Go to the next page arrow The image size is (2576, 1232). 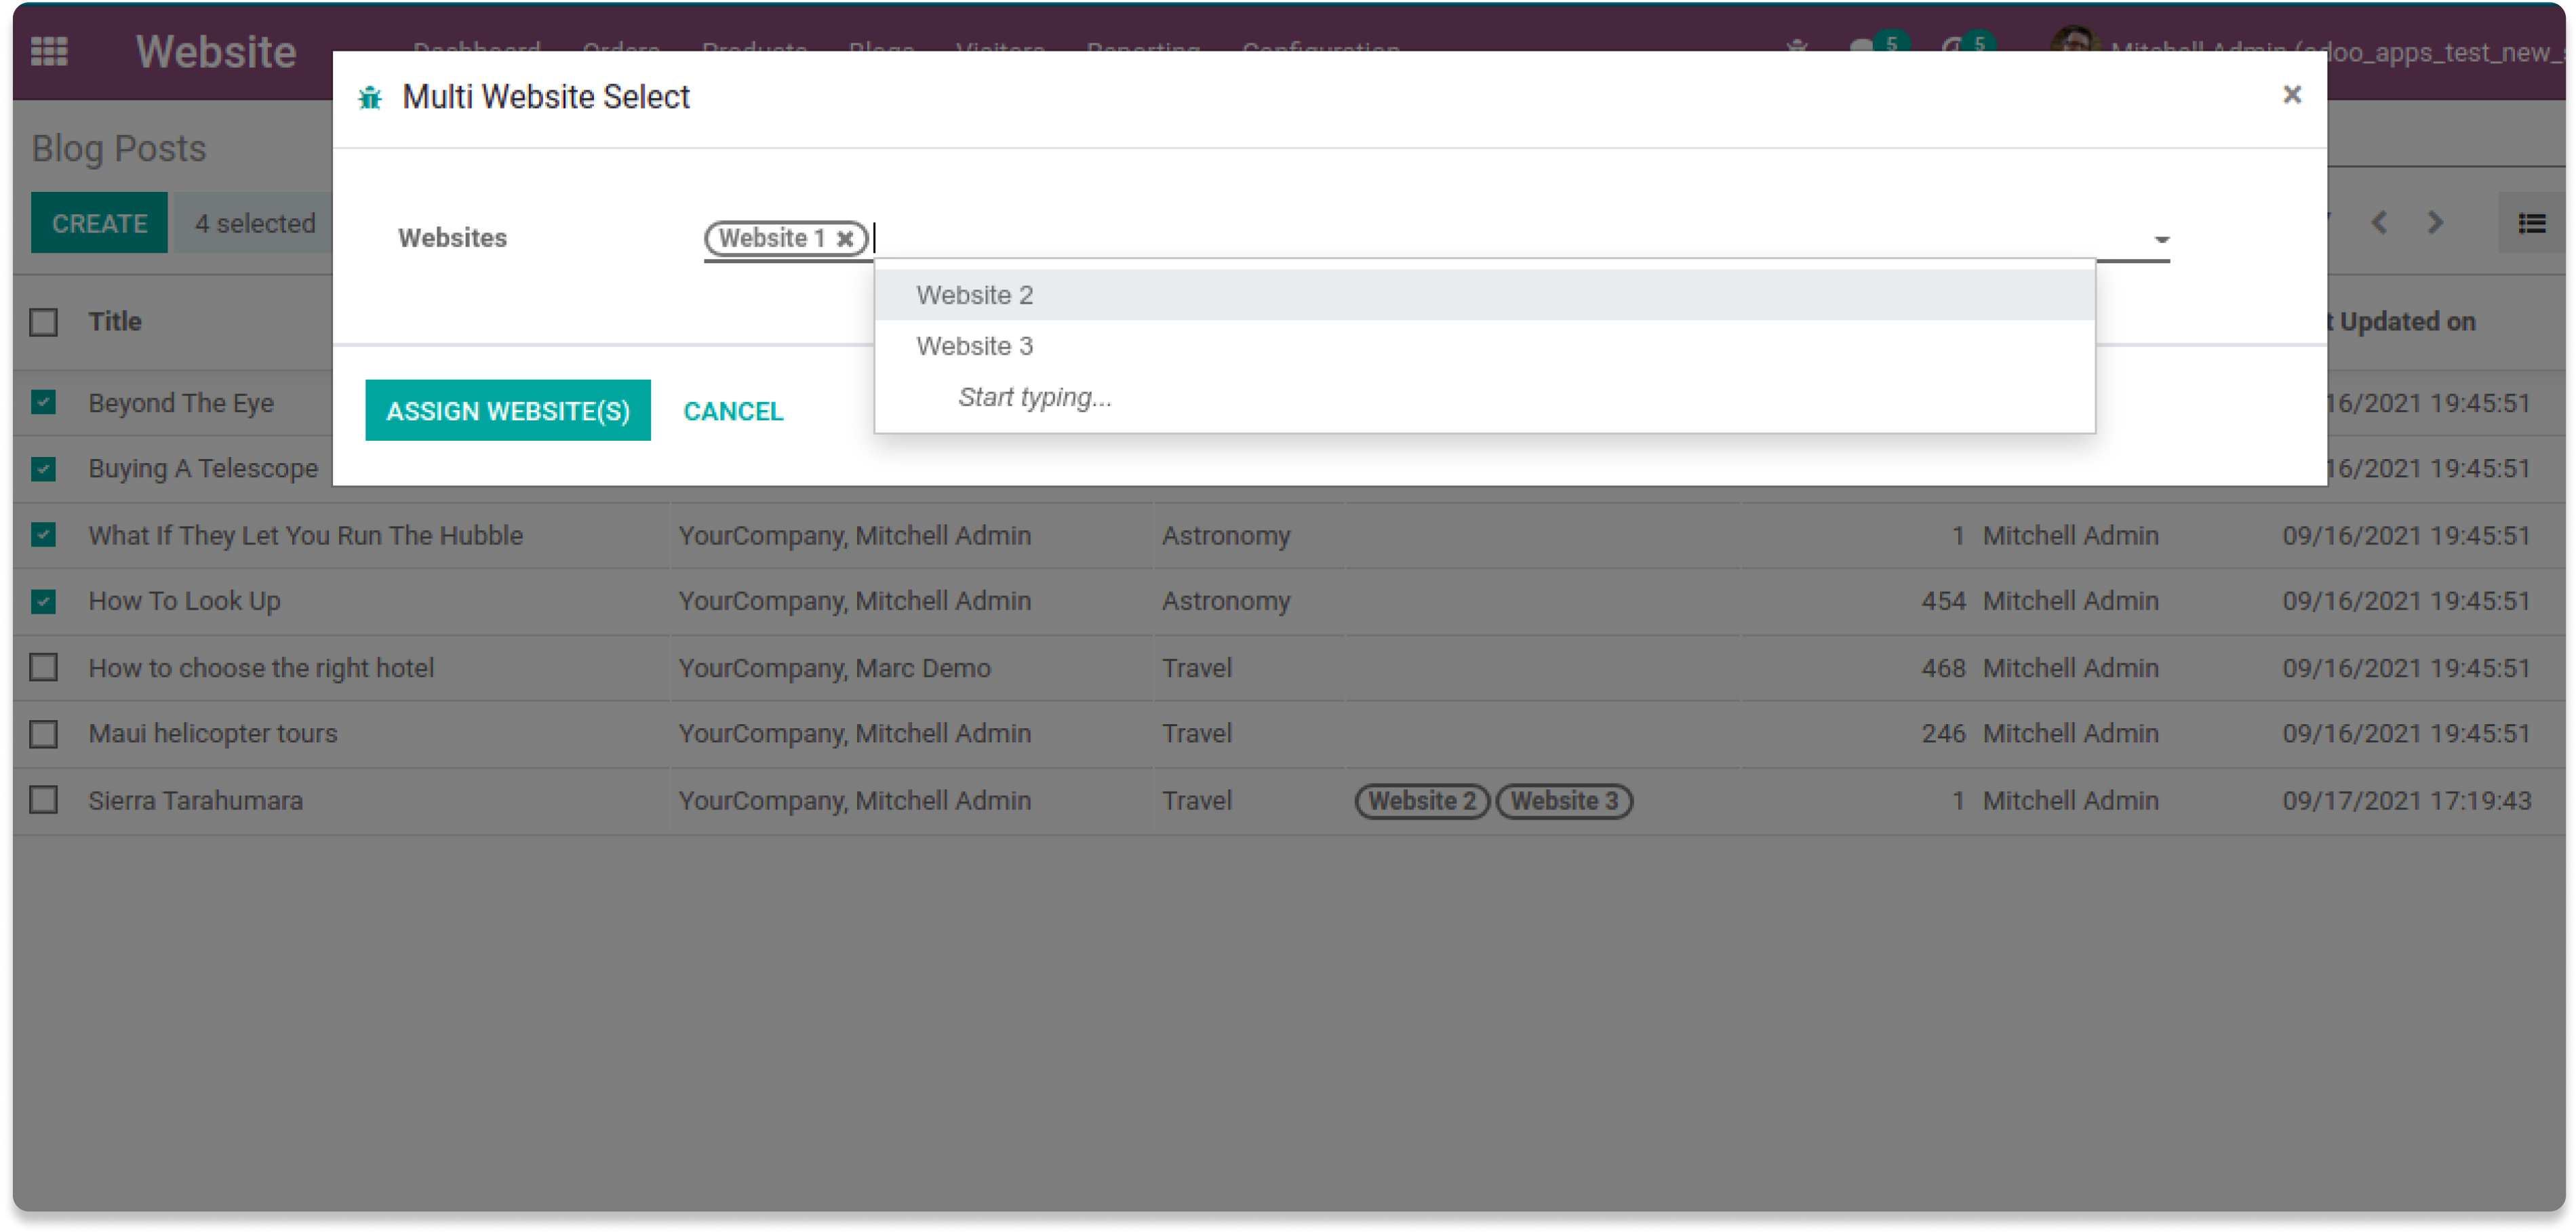point(2435,222)
